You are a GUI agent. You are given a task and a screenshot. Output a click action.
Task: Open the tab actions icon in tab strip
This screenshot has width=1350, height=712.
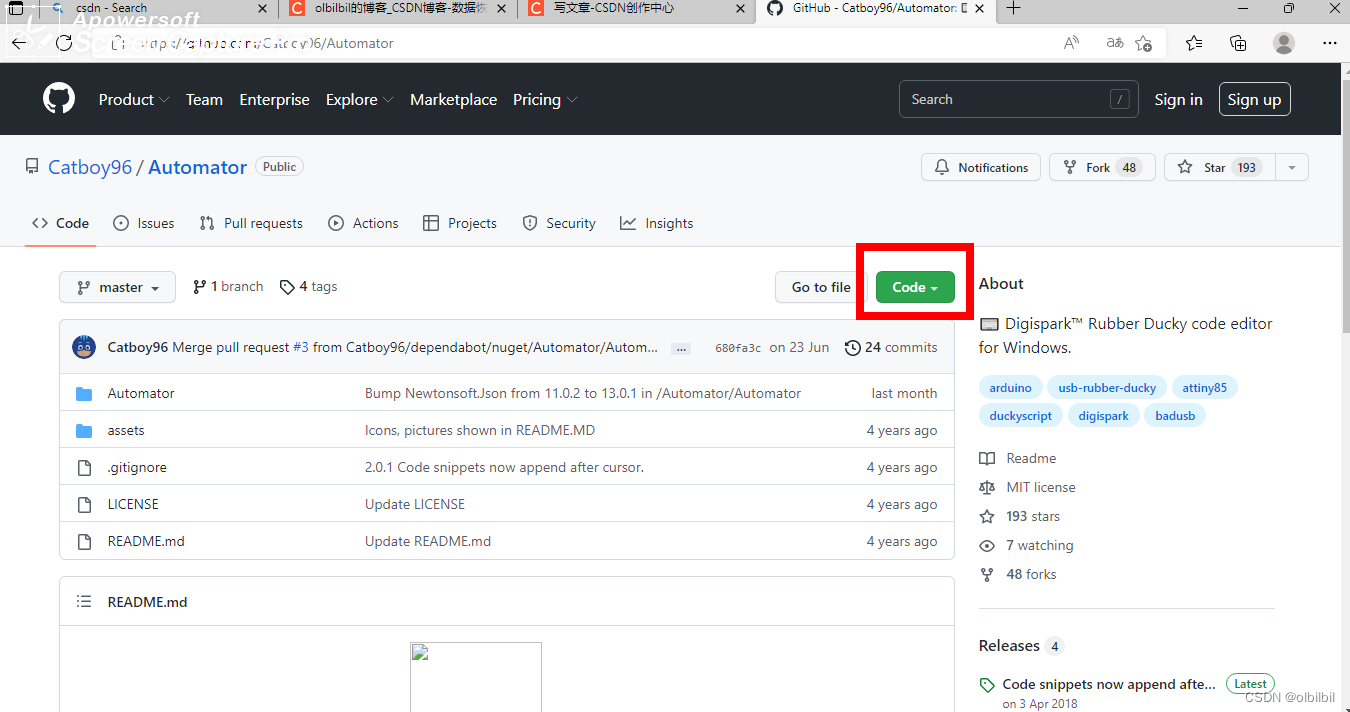coord(16,8)
